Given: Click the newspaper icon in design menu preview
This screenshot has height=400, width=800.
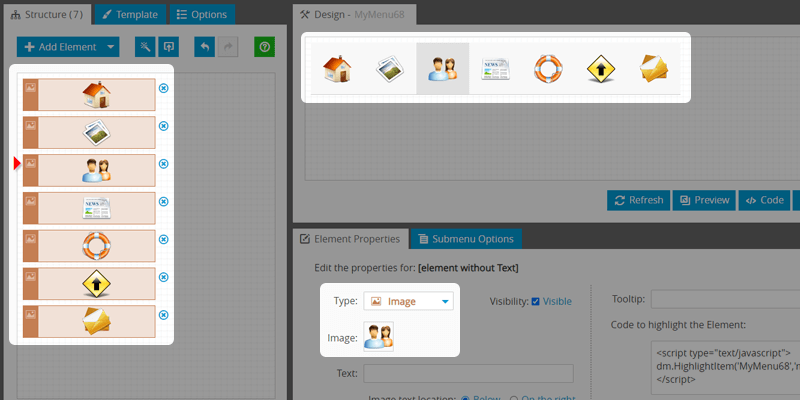Looking at the screenshot, I should [x=495, y=69].
